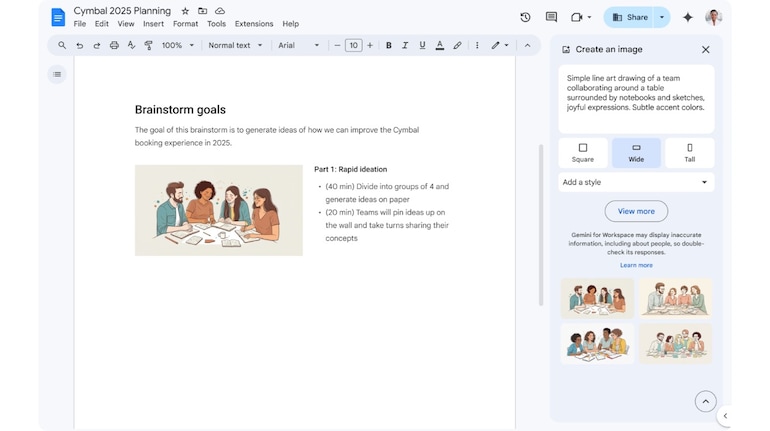Viewport: 770px width, 431px height.
Task: Follow the Learn more link
Action: [636, 265]
